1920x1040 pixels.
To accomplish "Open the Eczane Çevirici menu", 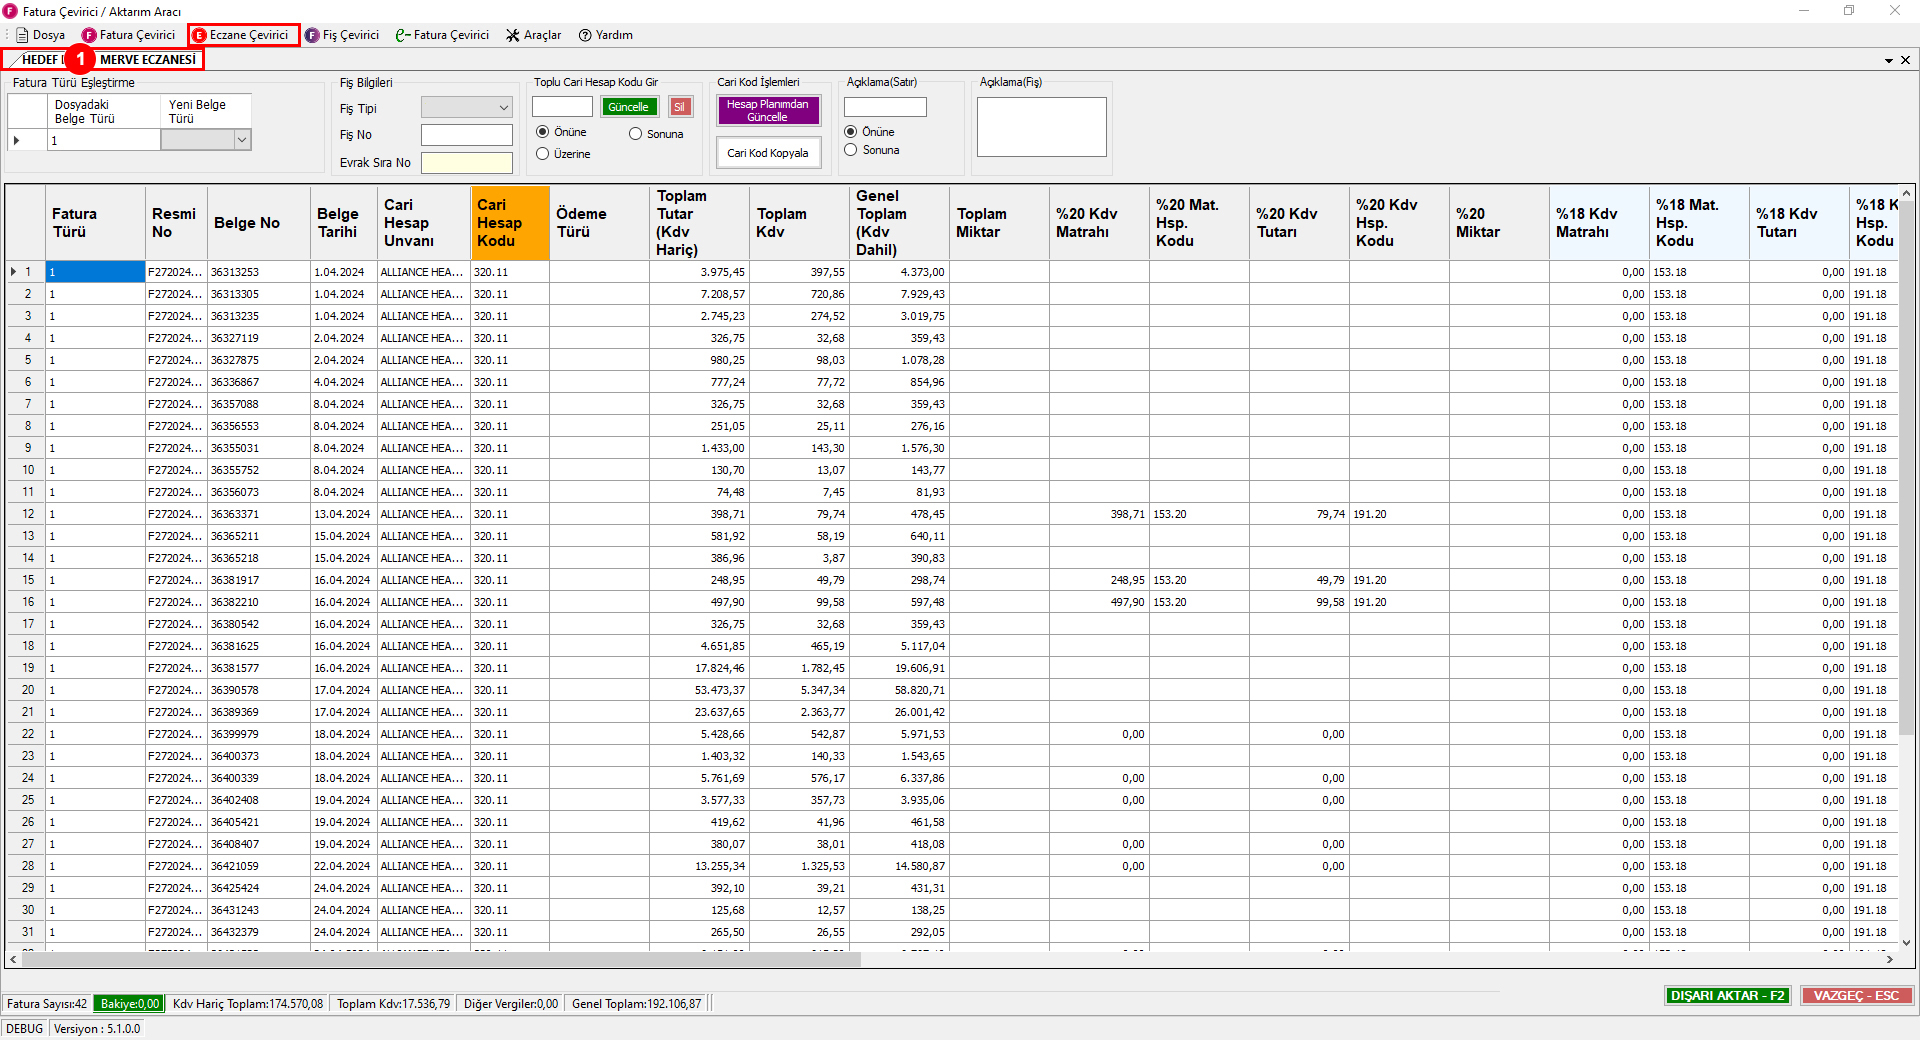I will tap(241, 35).
